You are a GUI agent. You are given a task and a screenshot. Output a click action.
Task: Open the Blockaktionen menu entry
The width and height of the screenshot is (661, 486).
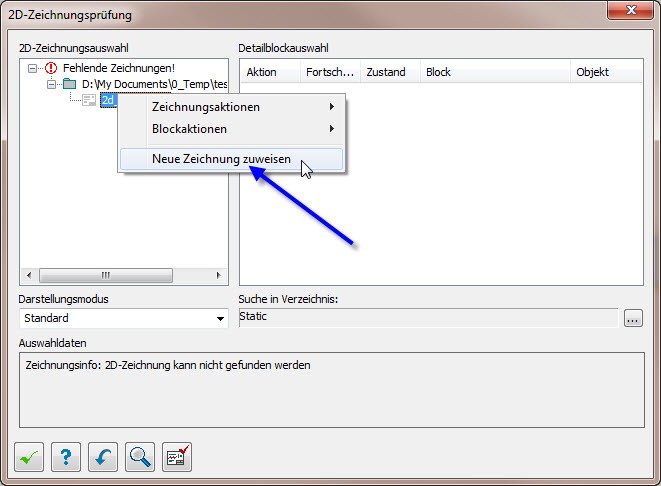coord(231,129)
